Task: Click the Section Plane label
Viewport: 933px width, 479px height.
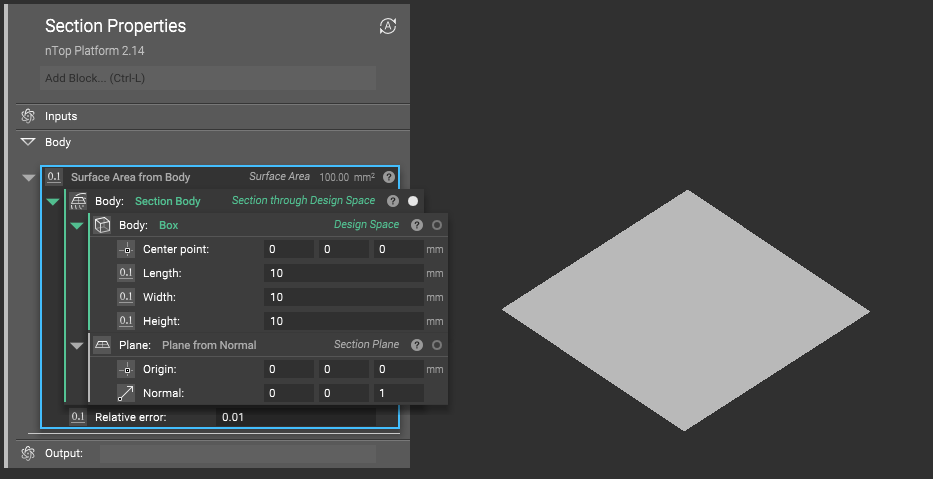Action: (x=367, y=345)
